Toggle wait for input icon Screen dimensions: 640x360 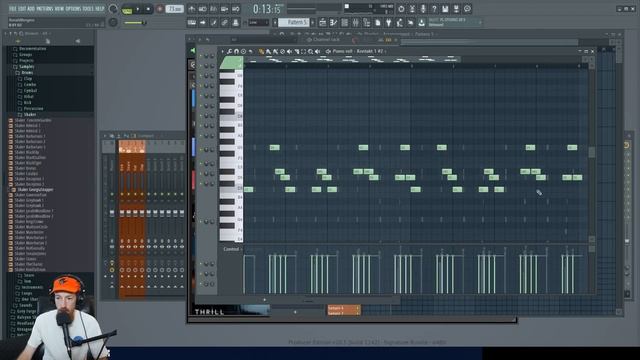[x=203, y=9]
